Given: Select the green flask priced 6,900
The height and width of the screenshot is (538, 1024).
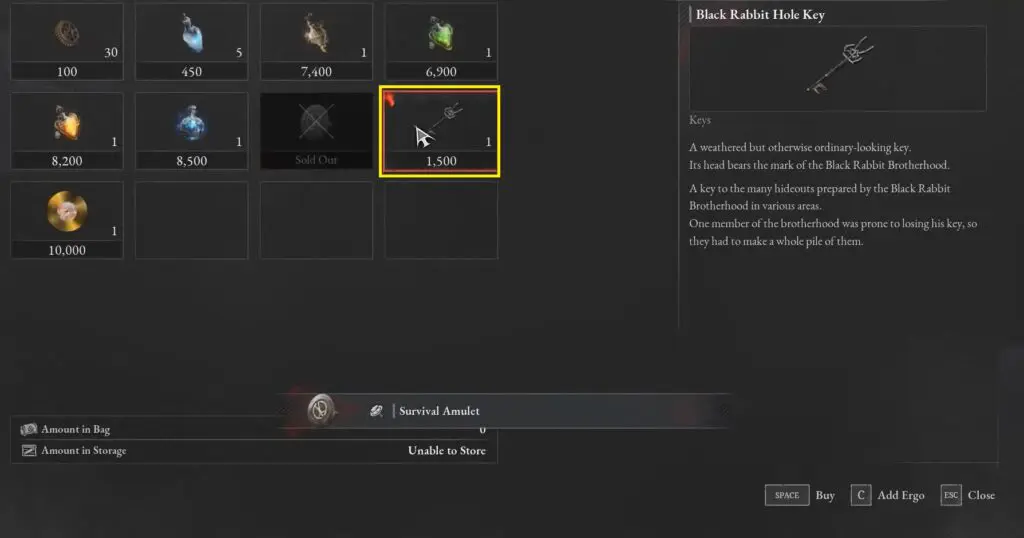Looking at the screenshot, I should point(441,42).
